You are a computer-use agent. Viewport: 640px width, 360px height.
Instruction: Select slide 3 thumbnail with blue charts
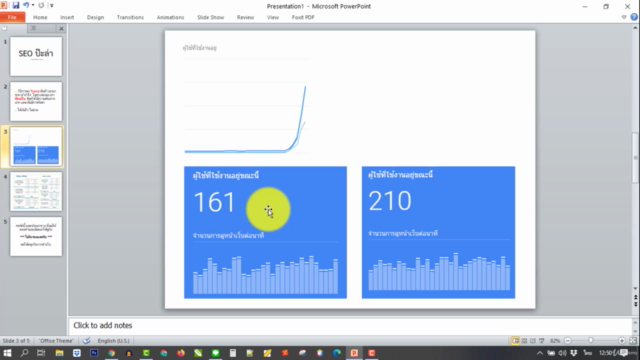(x=36, y=146)
